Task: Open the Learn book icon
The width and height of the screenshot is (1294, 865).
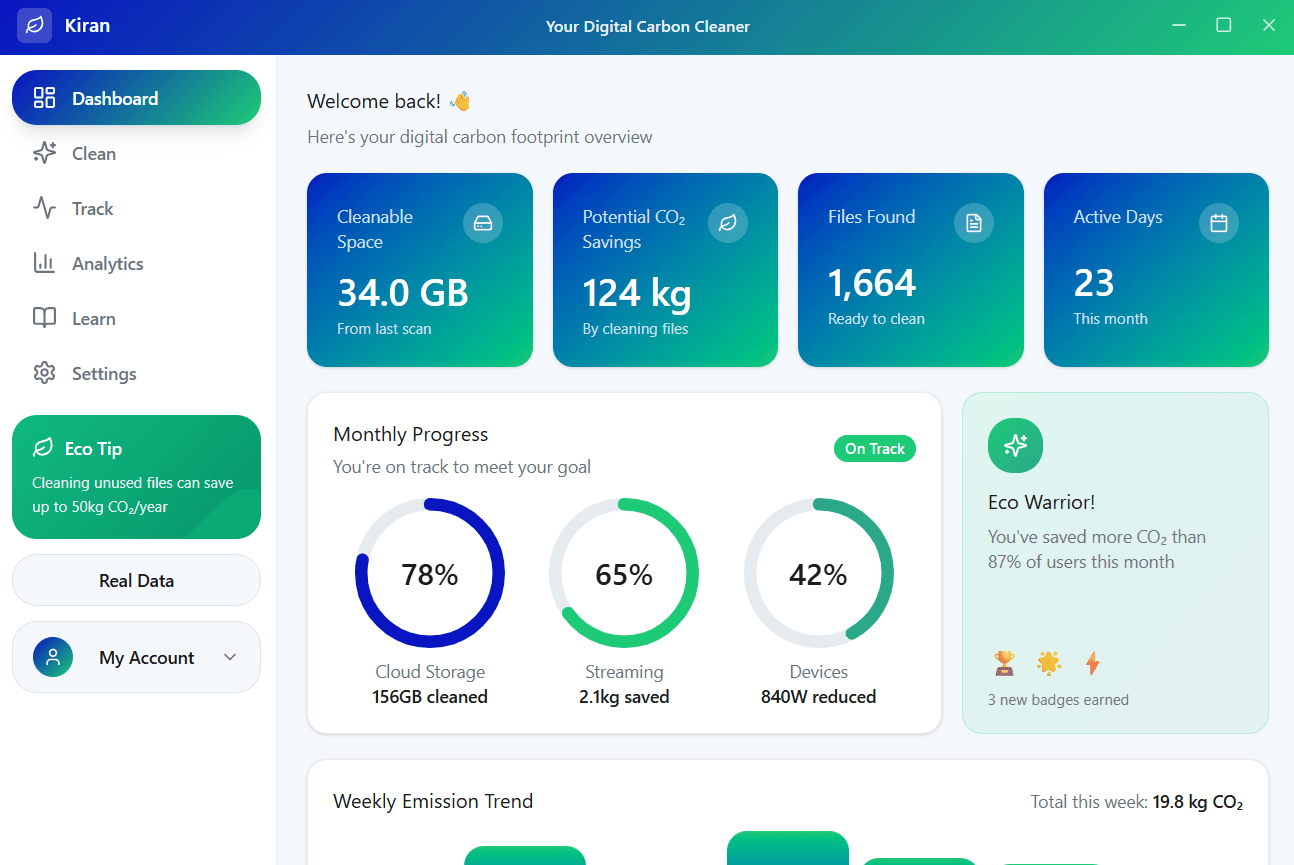Action: coord(44,318)
